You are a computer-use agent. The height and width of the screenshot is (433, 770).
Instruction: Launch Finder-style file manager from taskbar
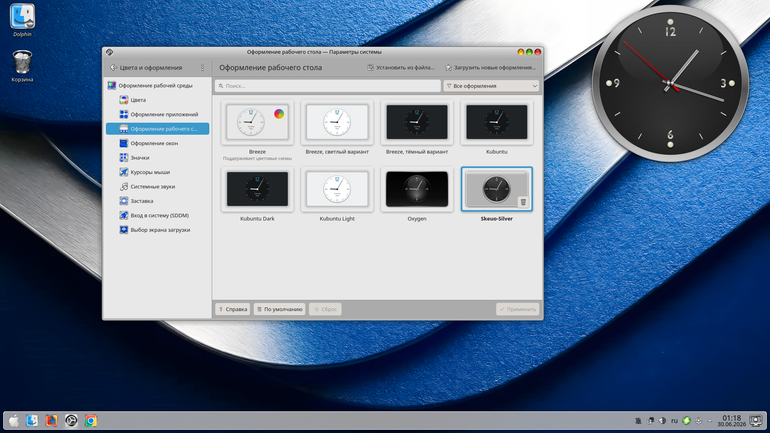click(x=32, y=421)
